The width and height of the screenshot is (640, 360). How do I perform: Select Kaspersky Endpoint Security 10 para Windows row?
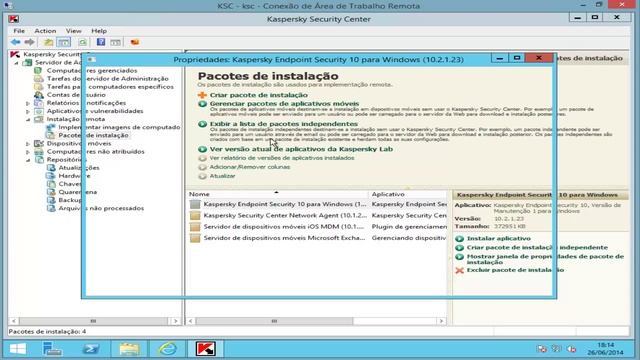[318, 204]
